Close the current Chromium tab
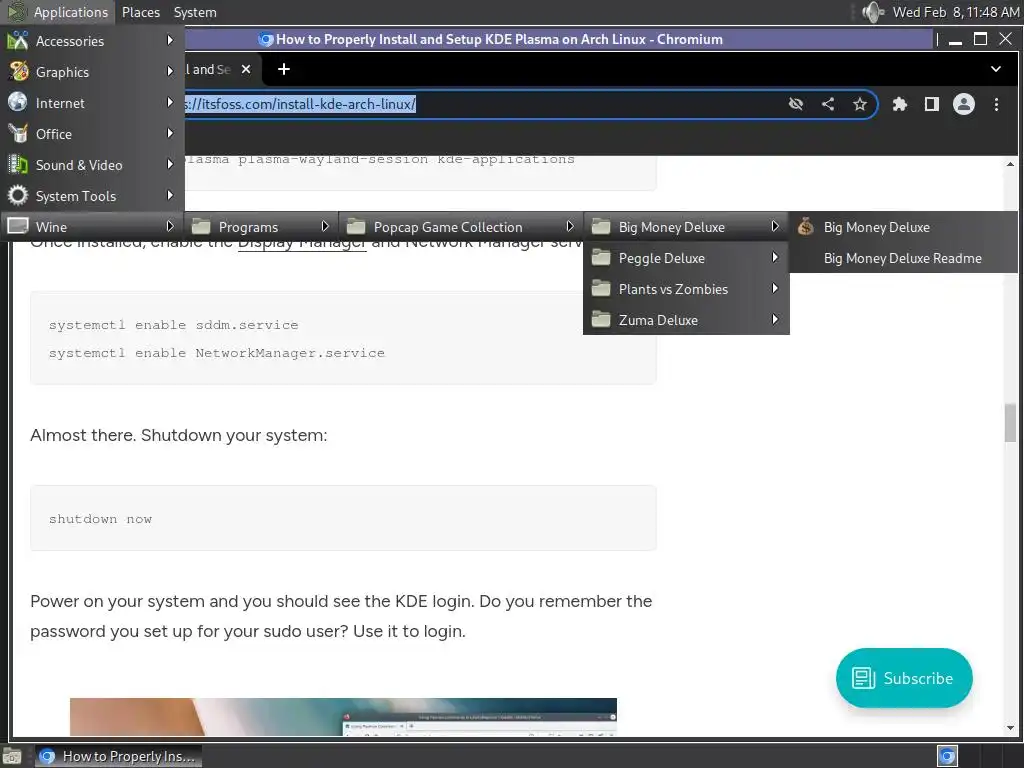This screenshot has width=1024, height=768. (x=246, y=69)
